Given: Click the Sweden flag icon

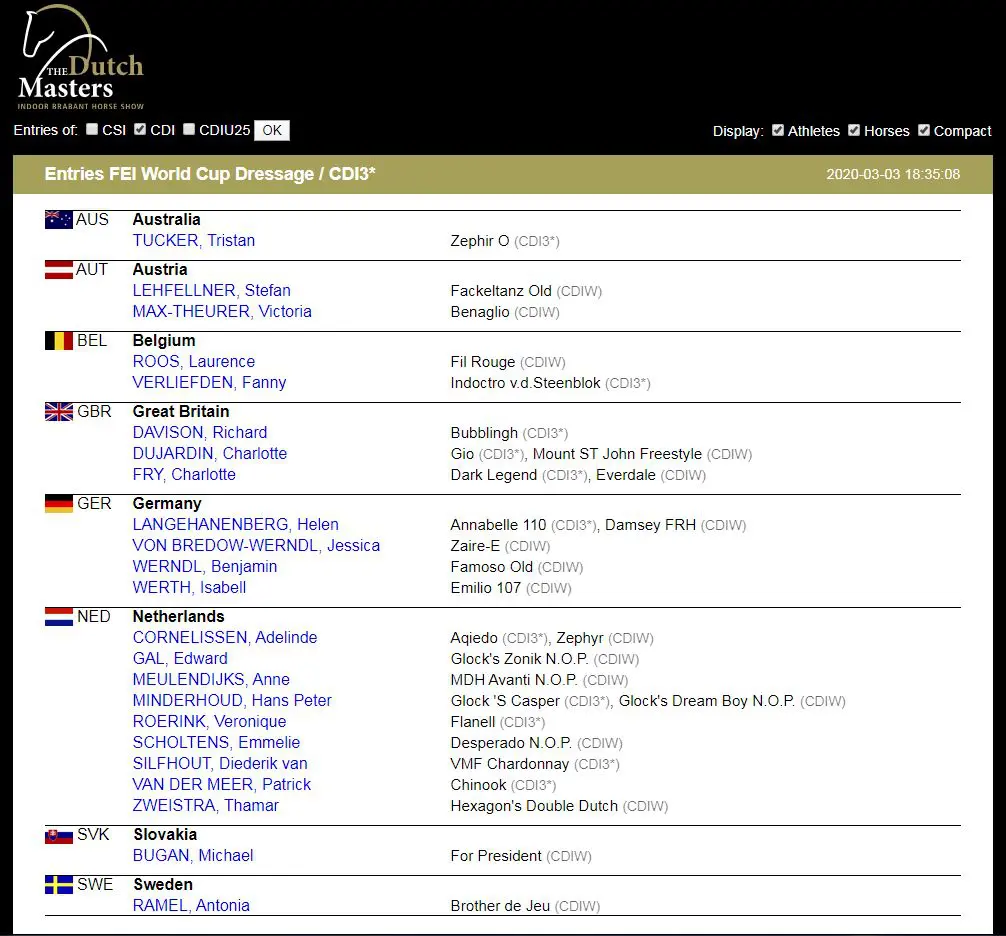Looking at the screenshot, I should click(59, 885).
